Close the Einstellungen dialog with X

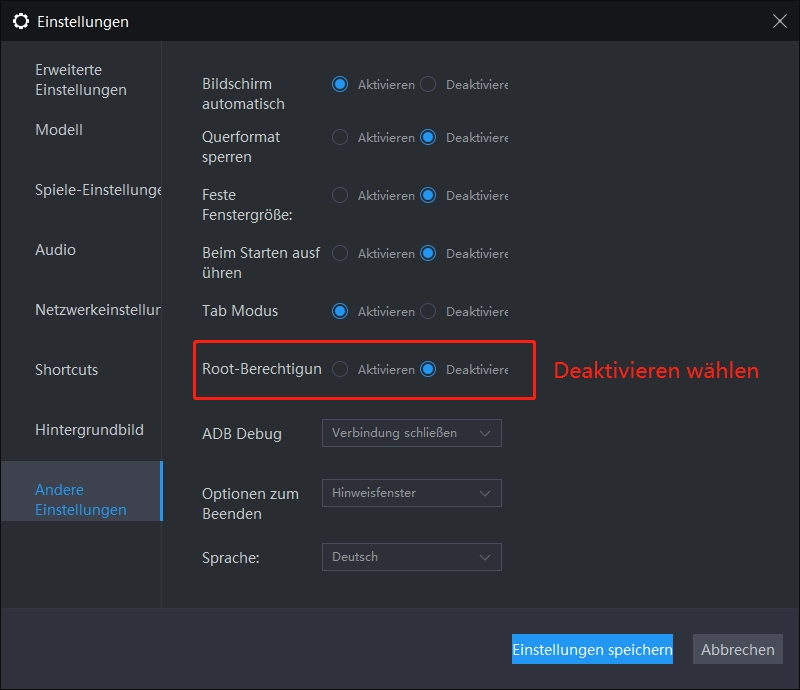tap(780, 21)
